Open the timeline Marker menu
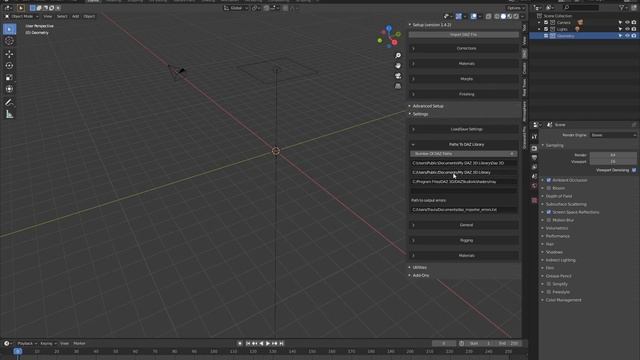Viewport: 640px width, 360px height. (x=79, y=344)
